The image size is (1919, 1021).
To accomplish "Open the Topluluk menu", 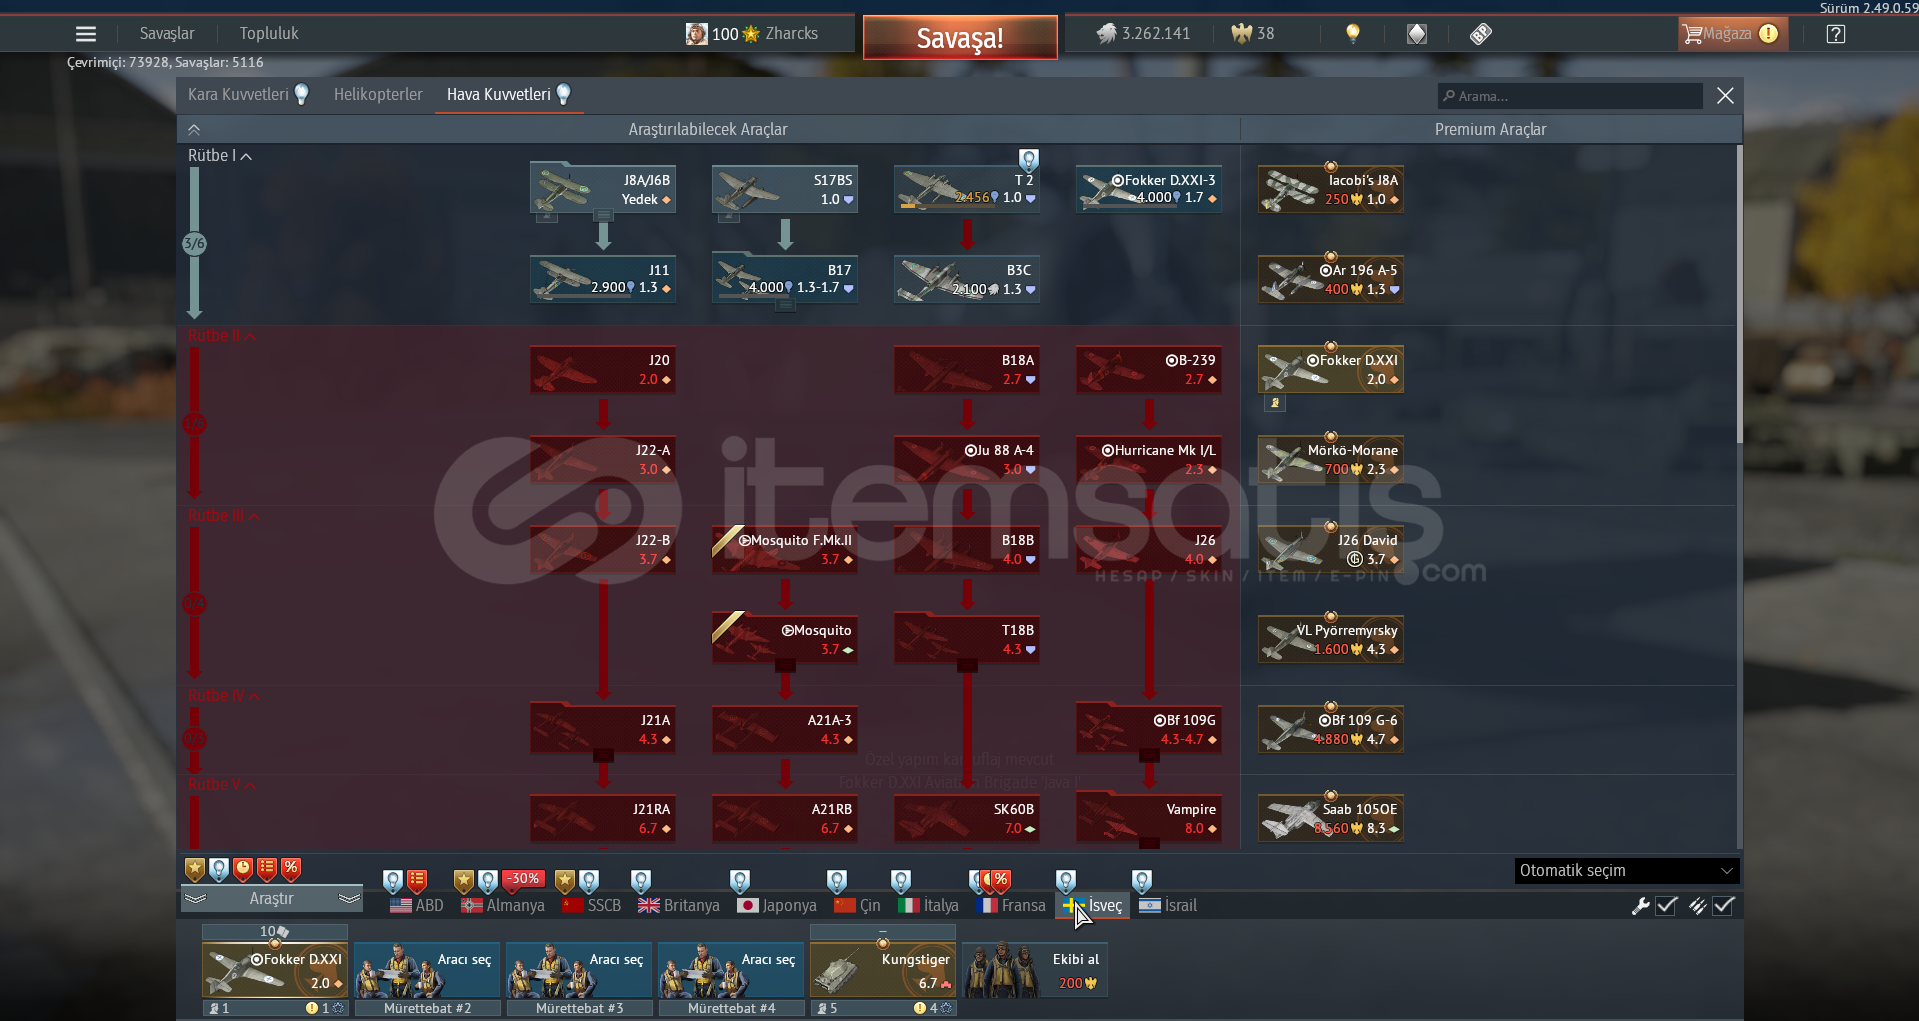I will [269, 34].
